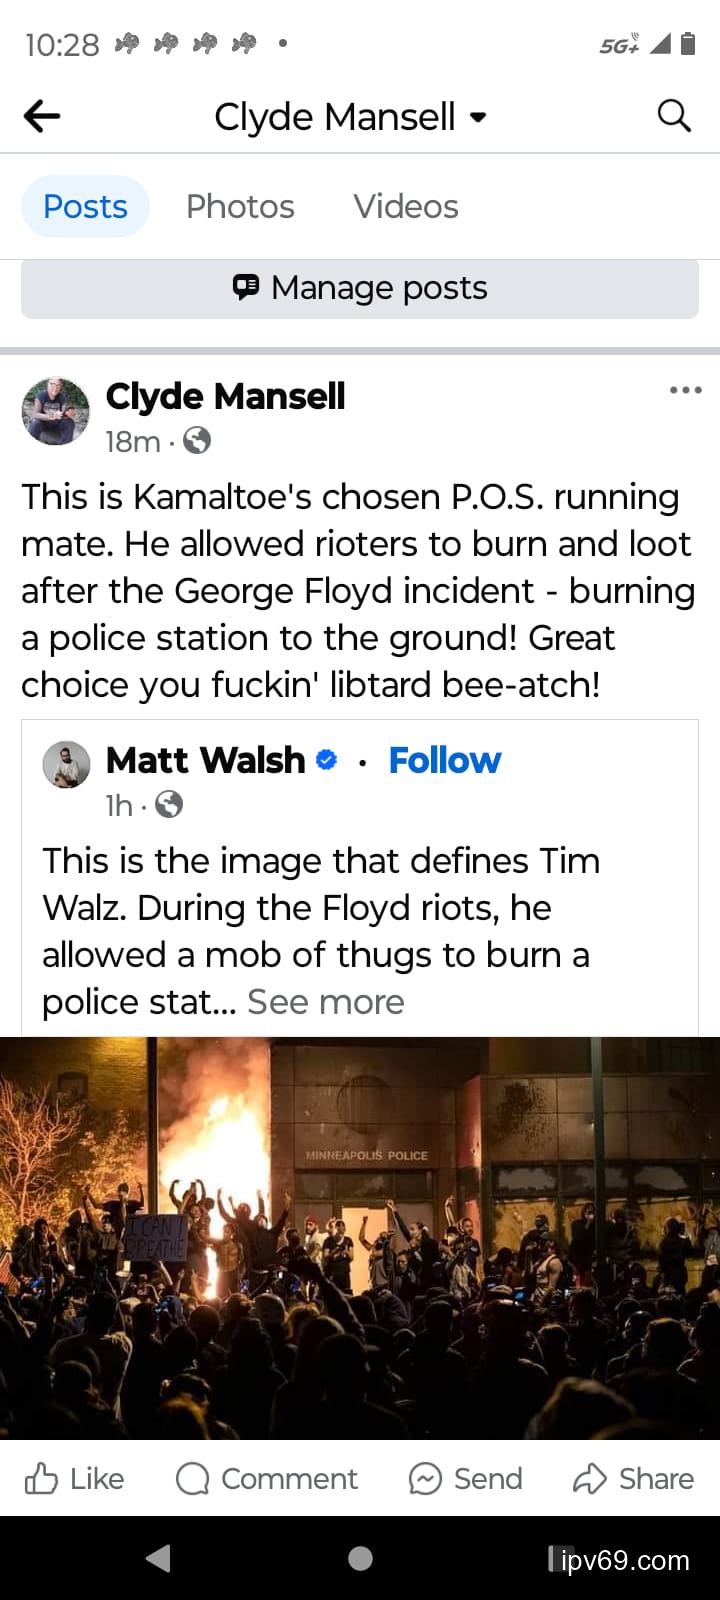Tap the Manage posts button
This screenshot has height=1600, width=720.
(x=360, y=288)
